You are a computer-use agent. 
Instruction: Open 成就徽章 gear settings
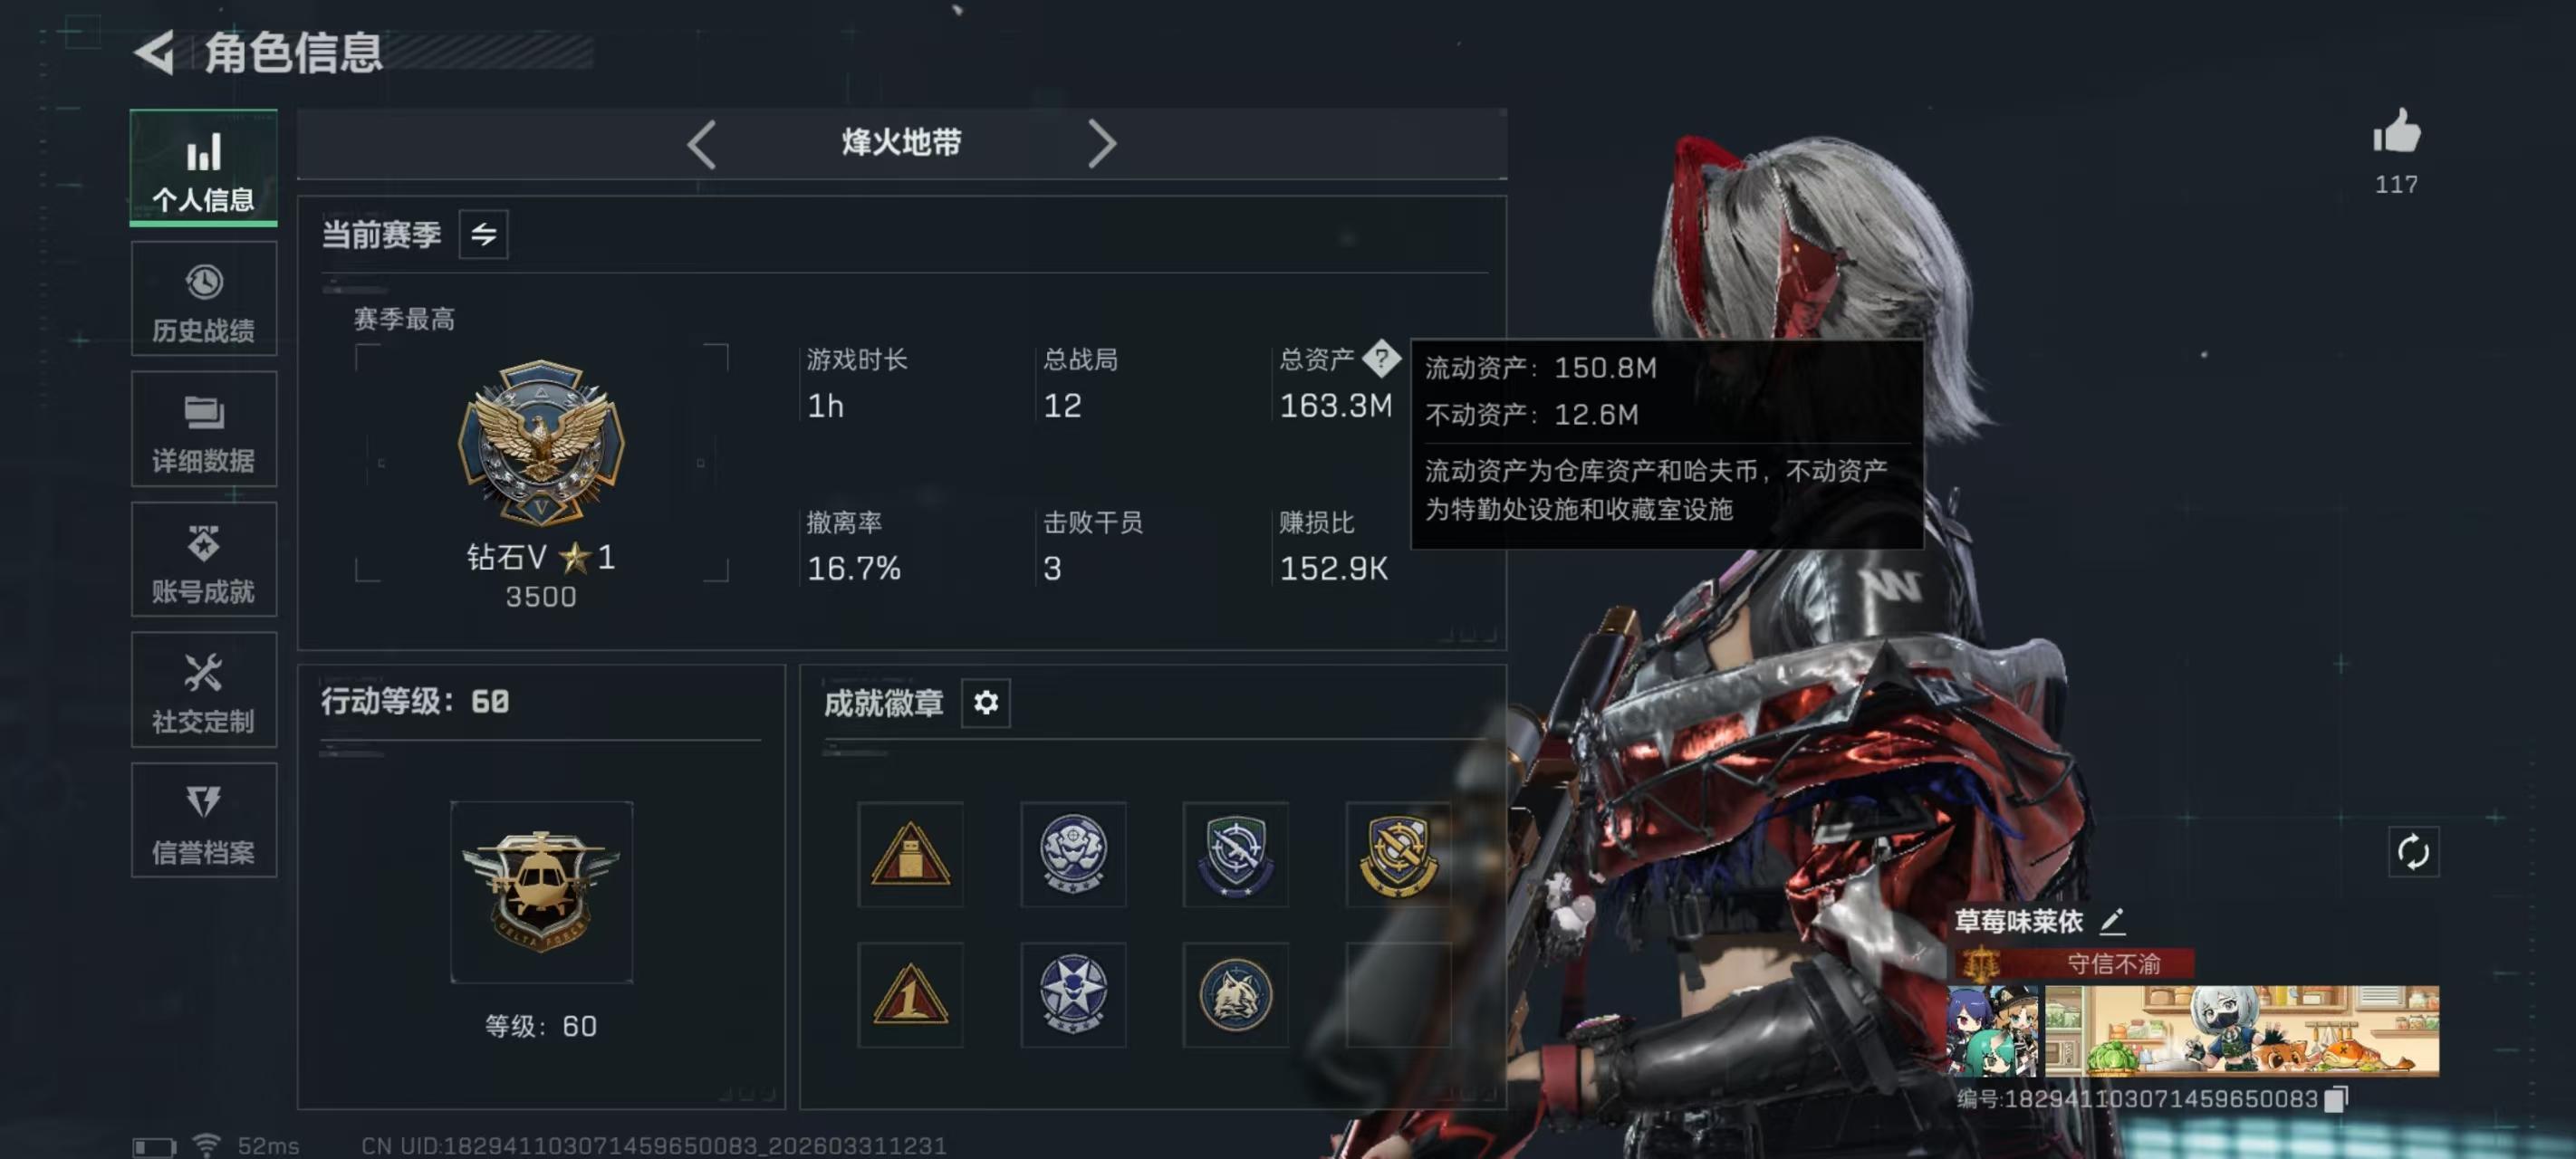tap(986, 702)
